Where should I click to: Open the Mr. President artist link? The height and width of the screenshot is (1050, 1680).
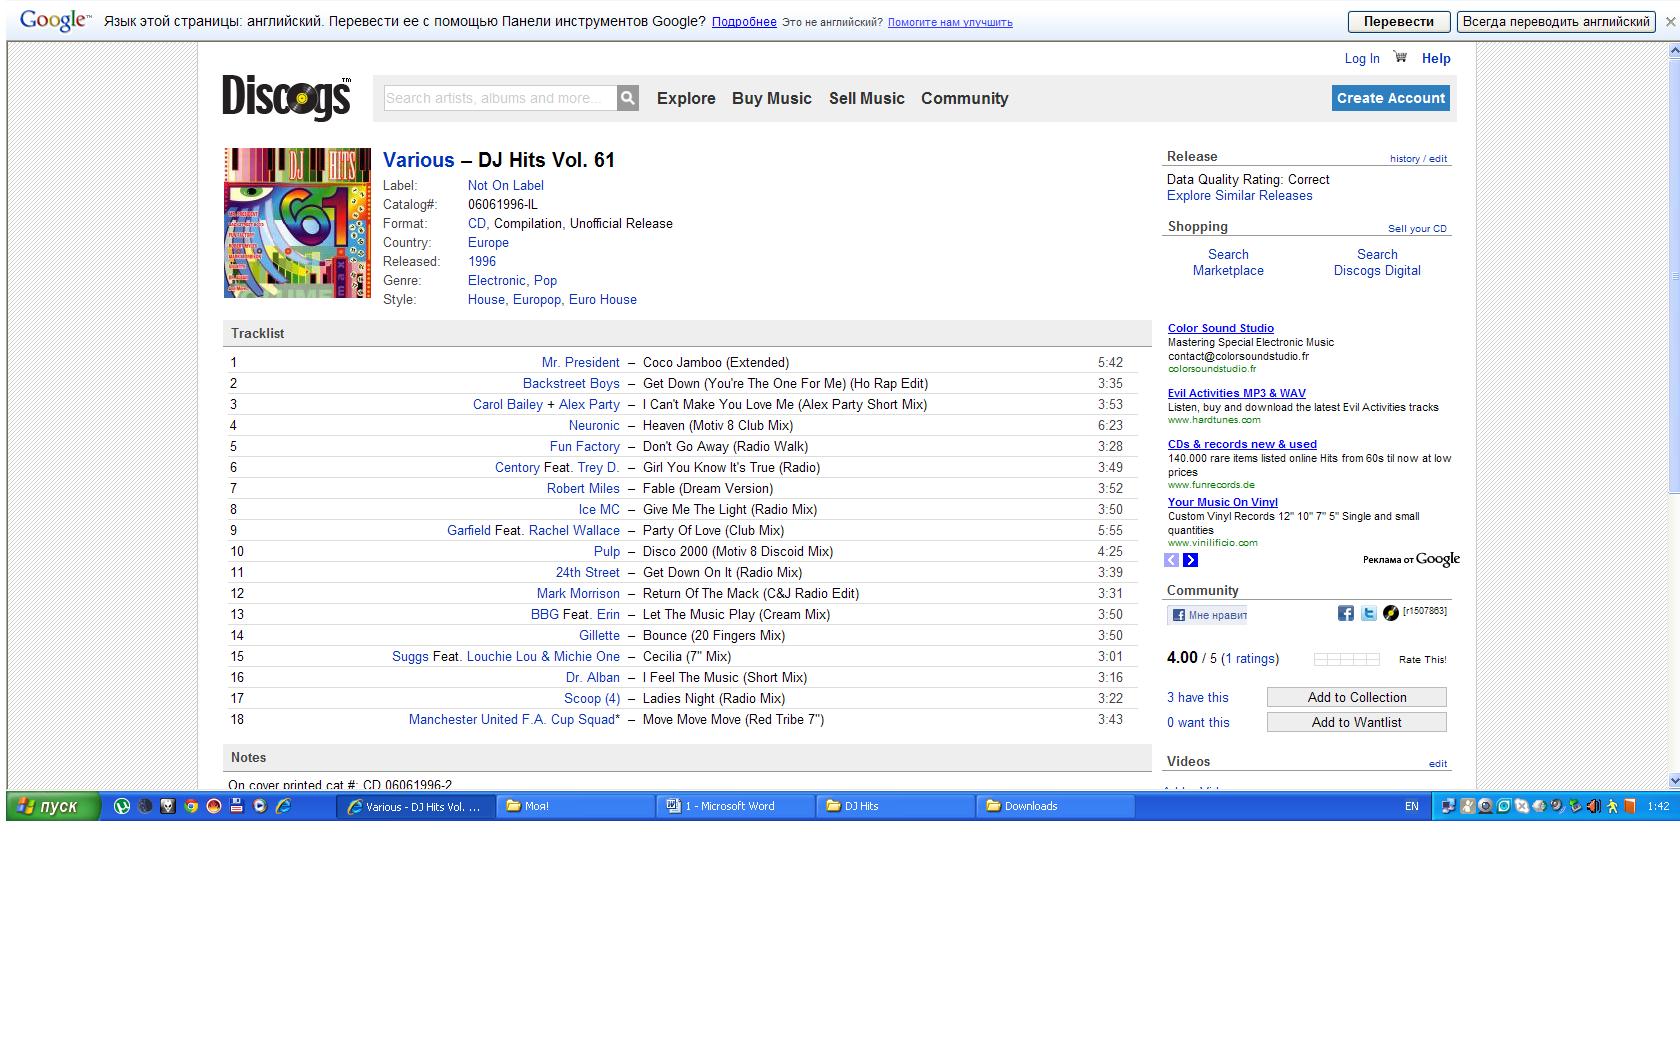pos(580,363)
